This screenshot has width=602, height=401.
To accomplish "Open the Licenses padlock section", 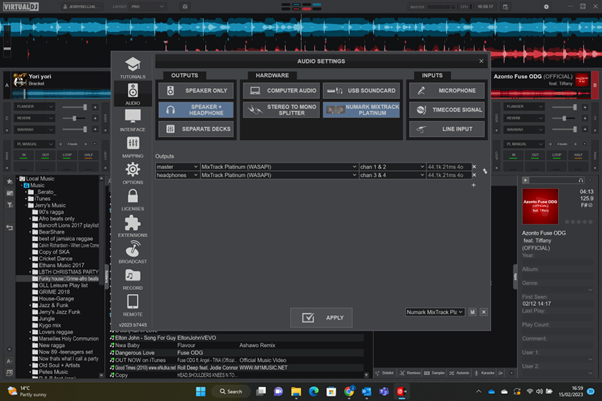I will (x=132, y=199).
